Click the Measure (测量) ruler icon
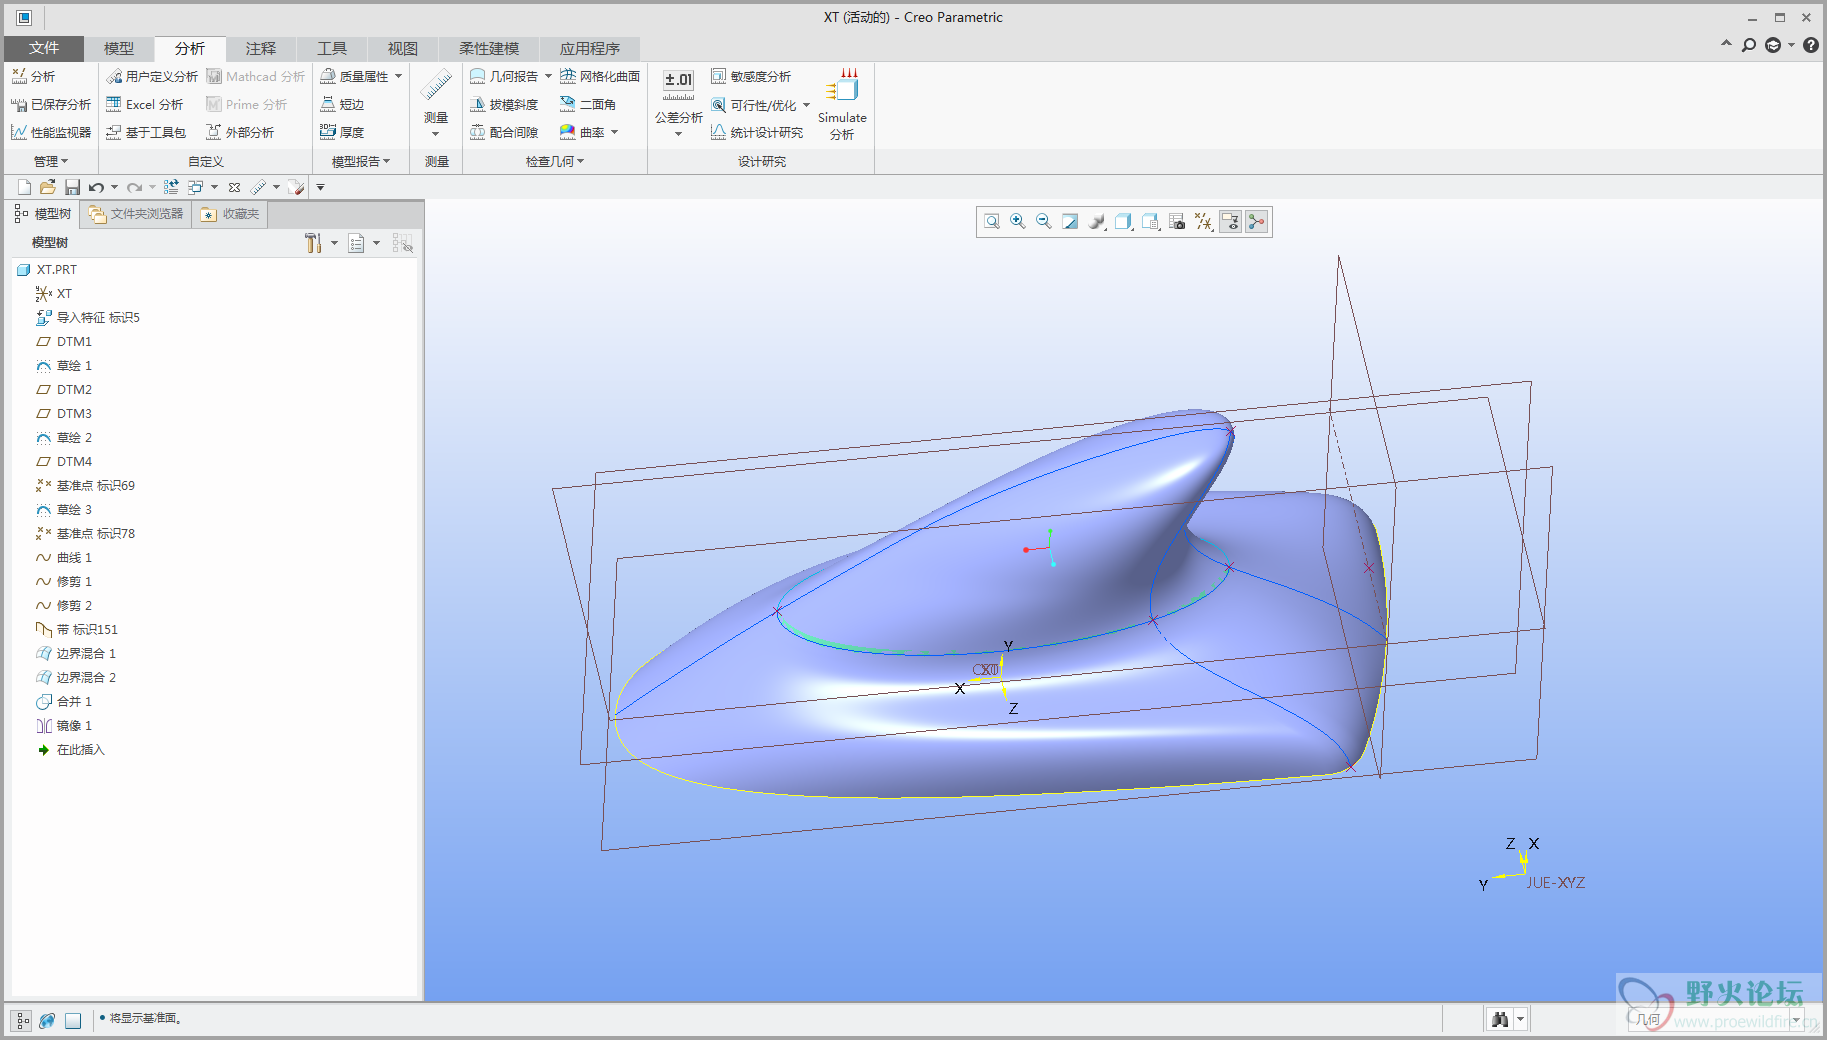Viewport: 1827px width, 1040px height. [436, 86]
